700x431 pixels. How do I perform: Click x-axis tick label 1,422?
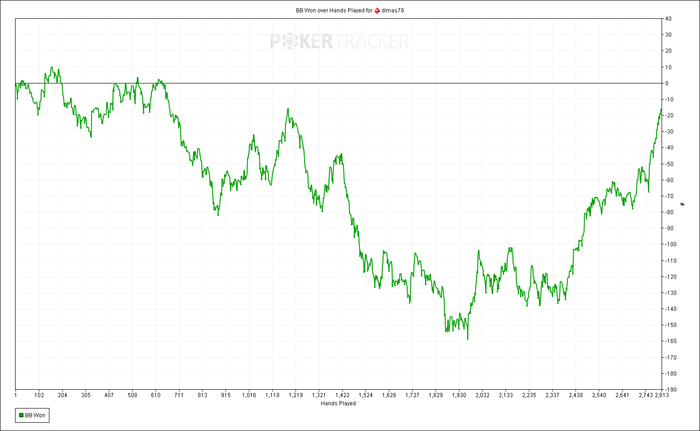[342, 395]
